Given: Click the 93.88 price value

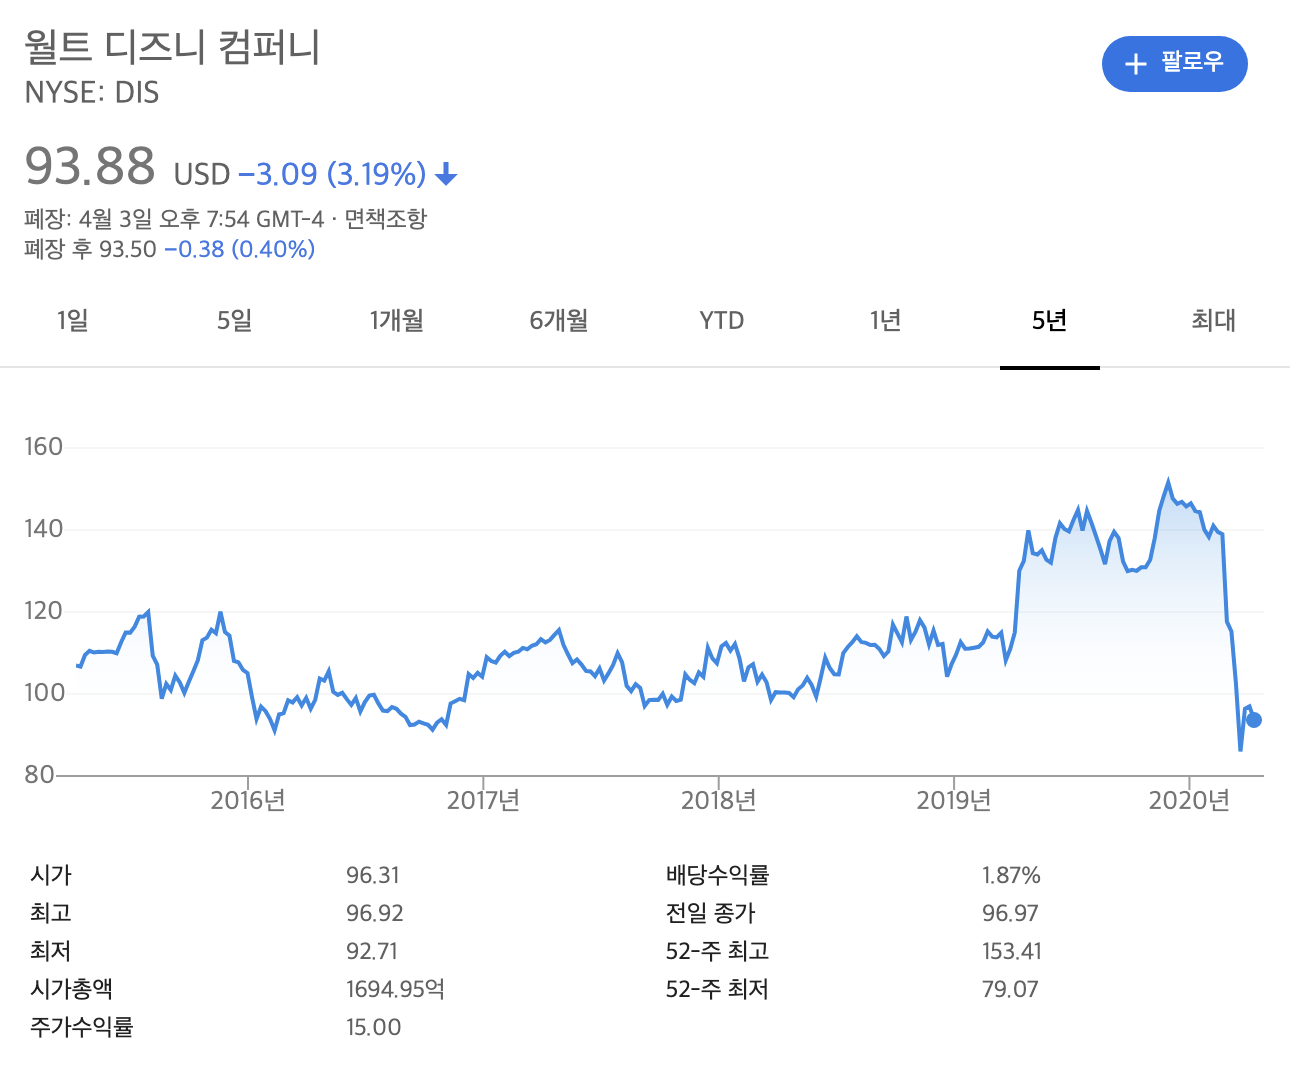Looking at the screenshot, I should pos(90,166).
